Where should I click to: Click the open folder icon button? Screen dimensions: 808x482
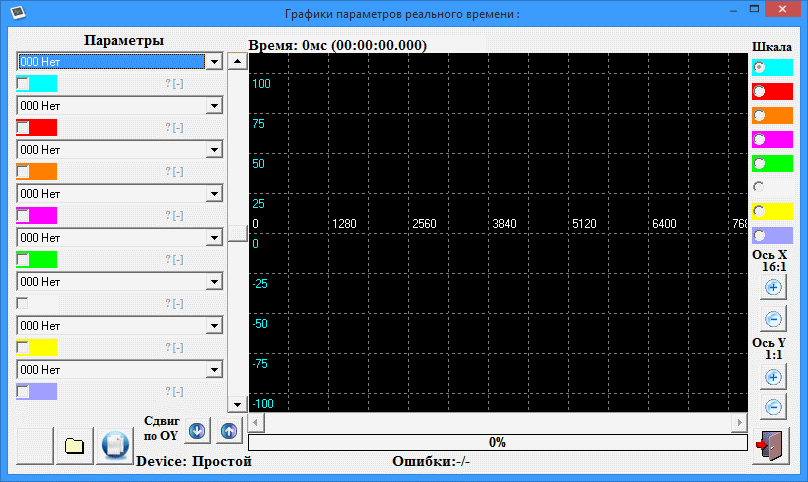tap(73, 445)
